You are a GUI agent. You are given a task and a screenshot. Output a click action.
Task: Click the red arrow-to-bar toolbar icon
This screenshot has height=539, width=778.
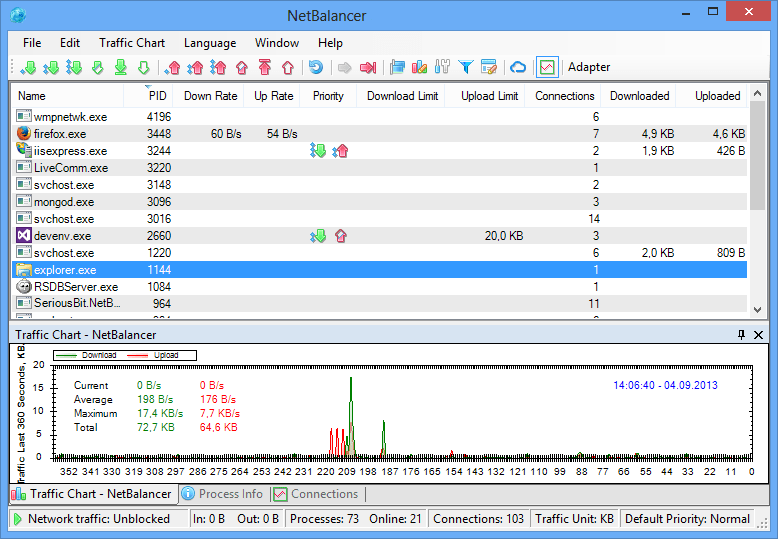tap(368, 67)
